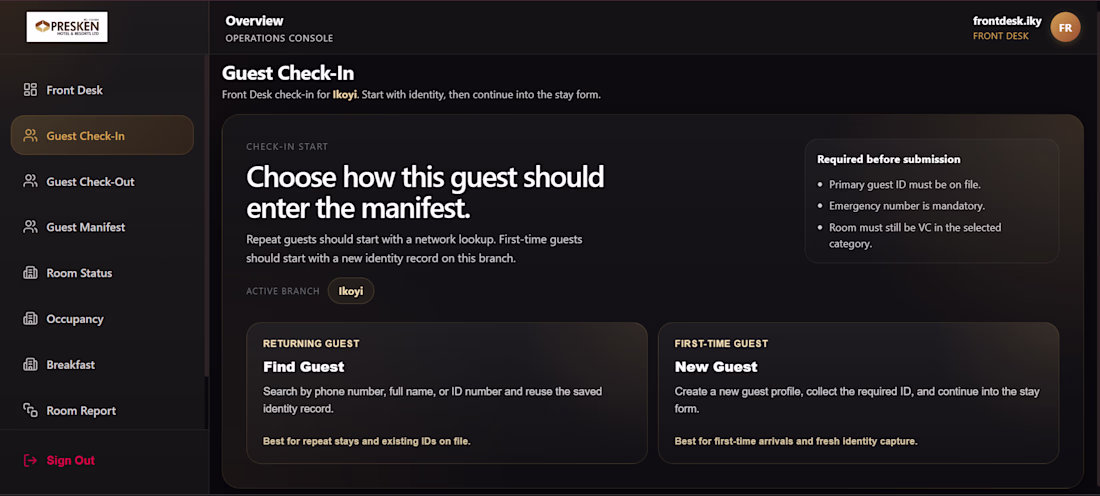Click the Ikoyi active branch chip
This screenshot has height=496, width=1100.
click(x=350, y=291)
